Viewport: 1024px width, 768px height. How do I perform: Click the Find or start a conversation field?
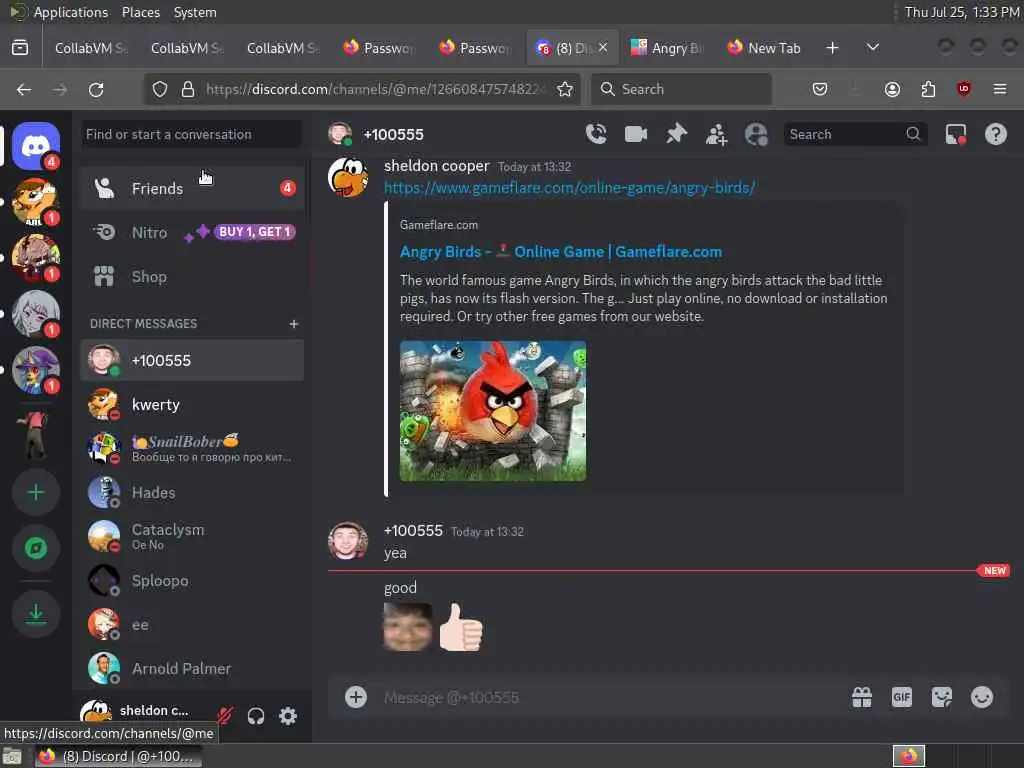click(191, 135)
